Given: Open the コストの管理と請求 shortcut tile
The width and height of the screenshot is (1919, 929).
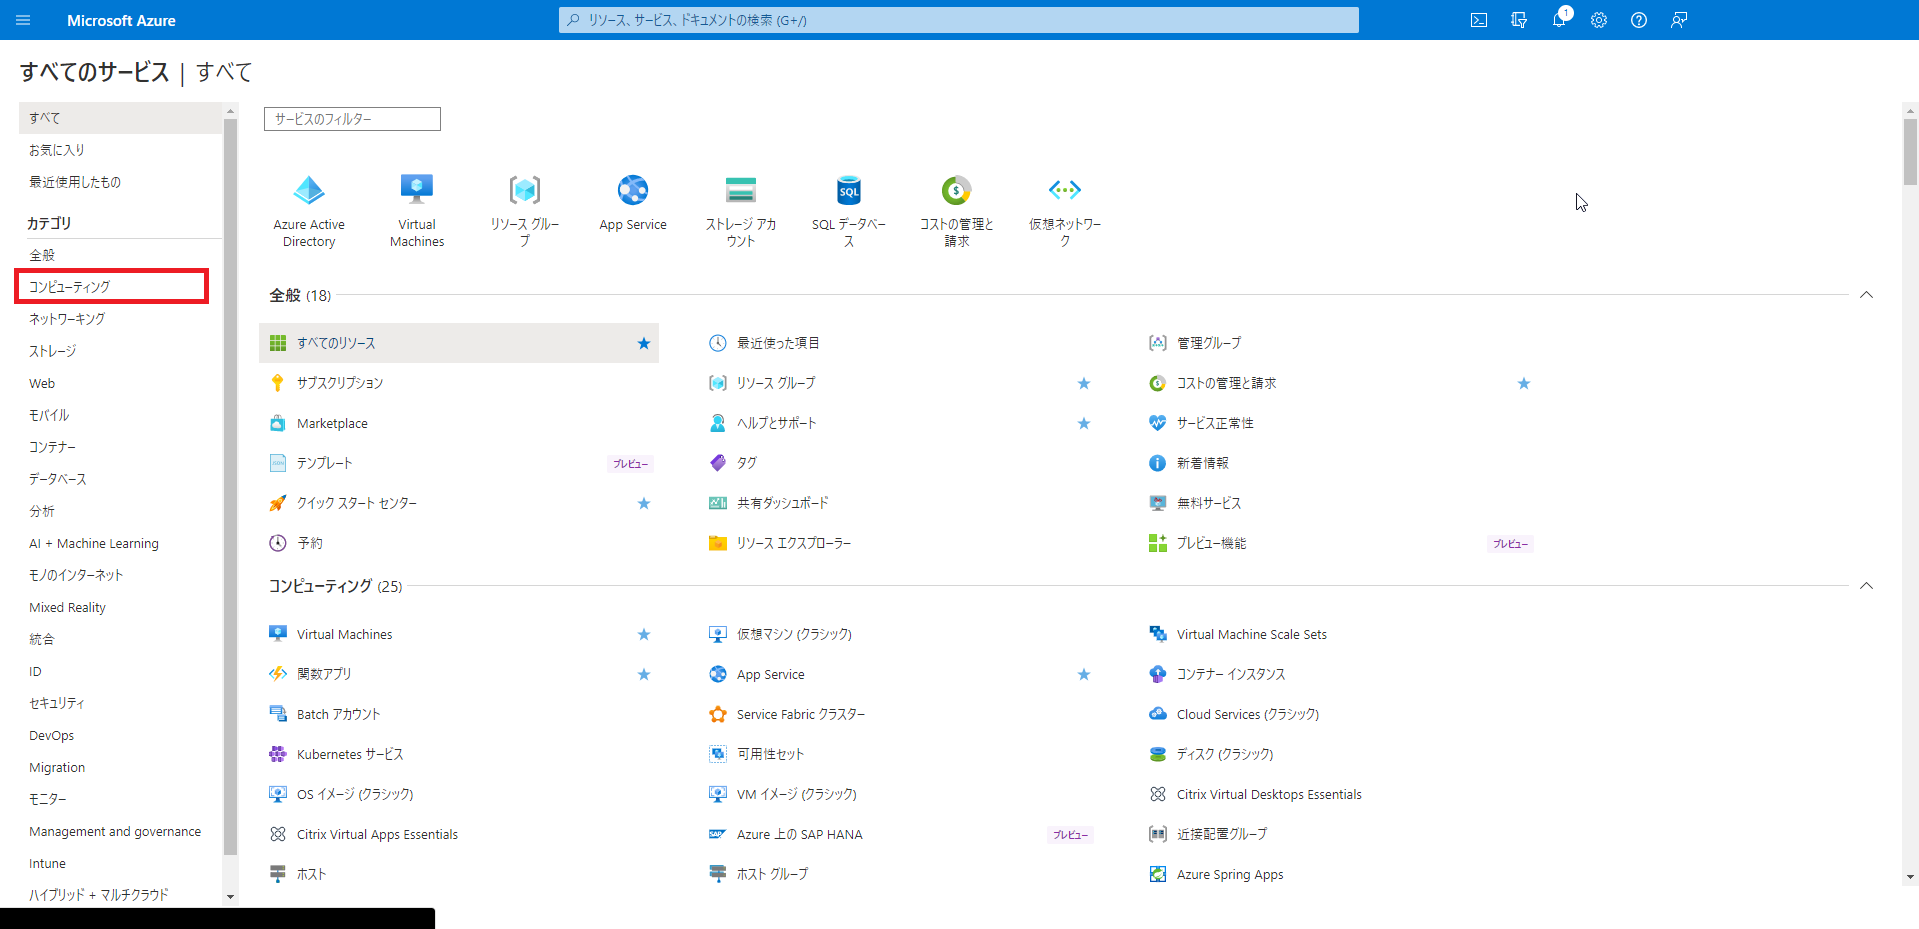Looking at the screenshot, I should pyautogui.click(x=957, y=211).
